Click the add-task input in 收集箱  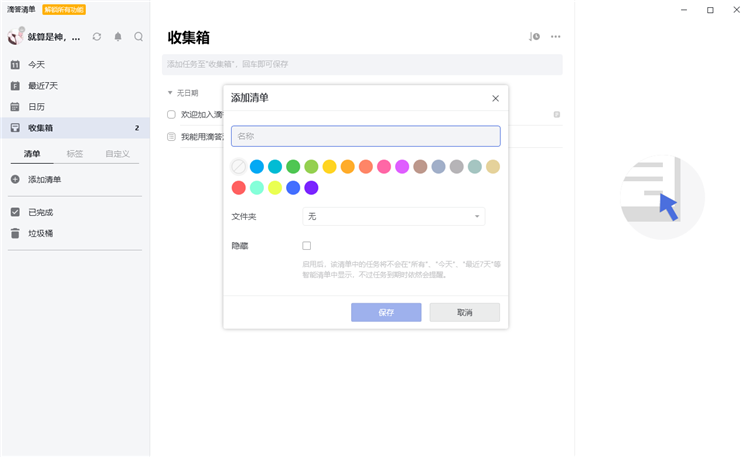click(362, 64)
